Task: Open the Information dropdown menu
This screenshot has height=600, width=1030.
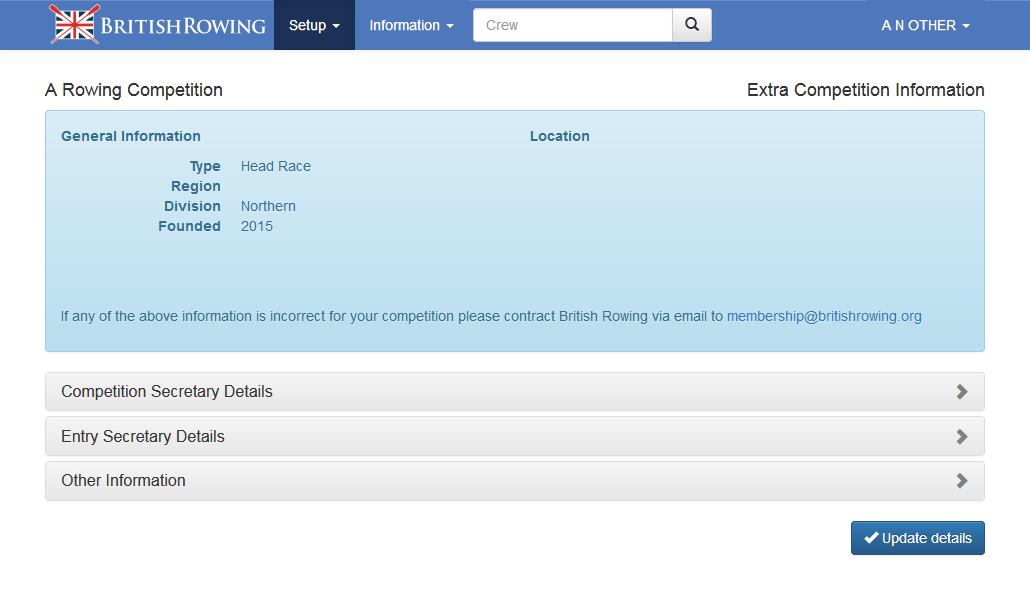Action: tap(411, 25)
